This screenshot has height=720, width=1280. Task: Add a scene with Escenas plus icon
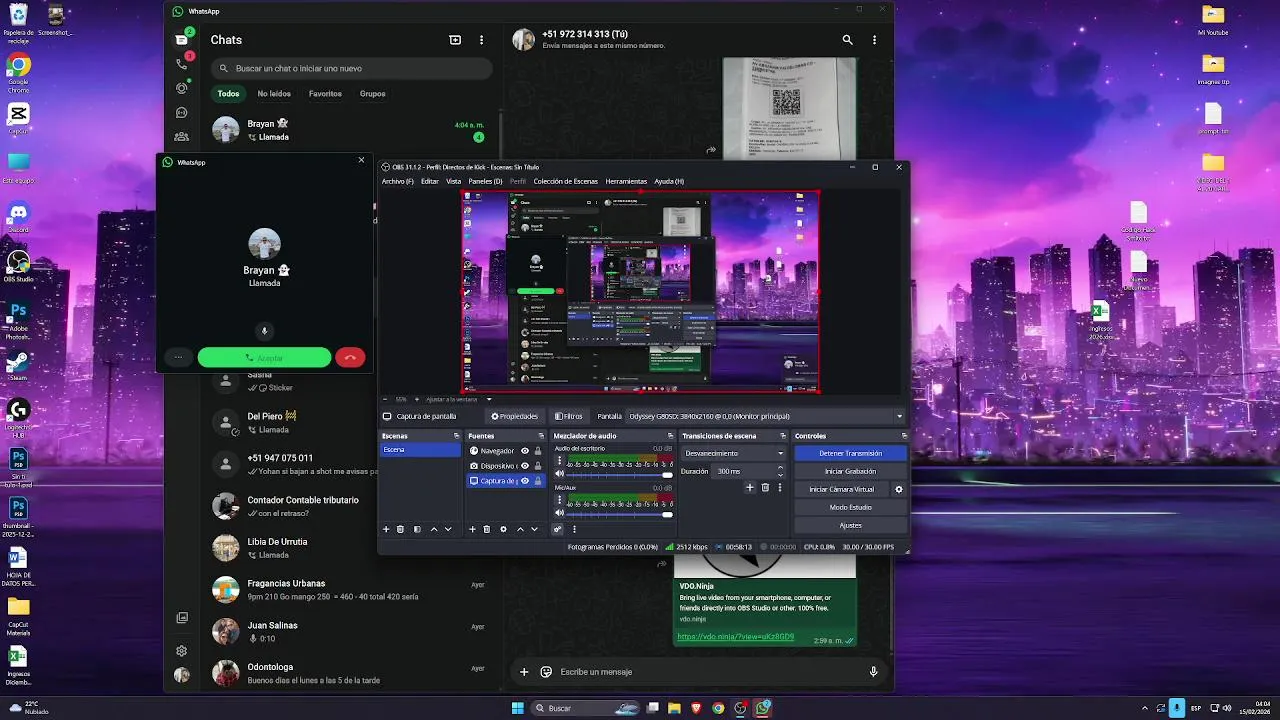pos(386,529)
